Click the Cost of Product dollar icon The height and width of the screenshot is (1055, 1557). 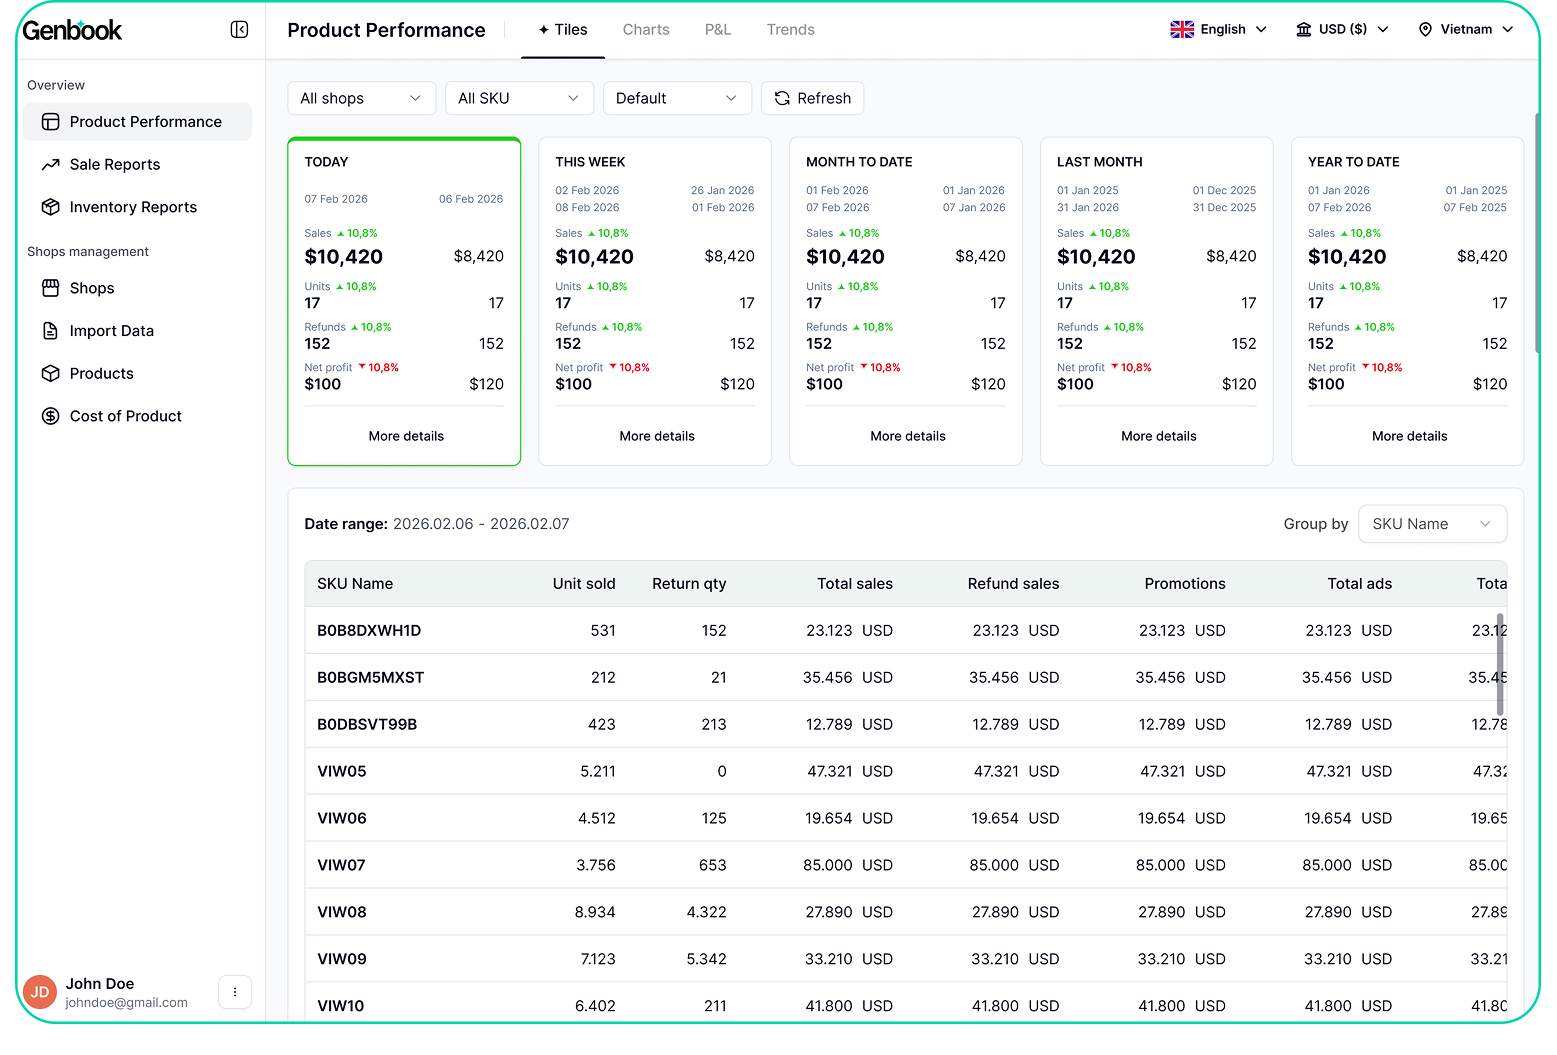click(50, 416)
